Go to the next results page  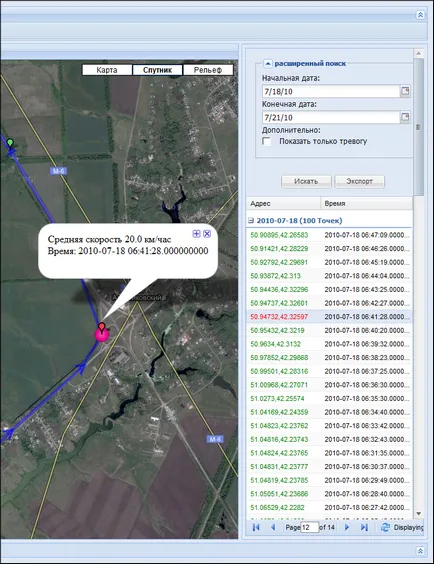tap(347, 527)
